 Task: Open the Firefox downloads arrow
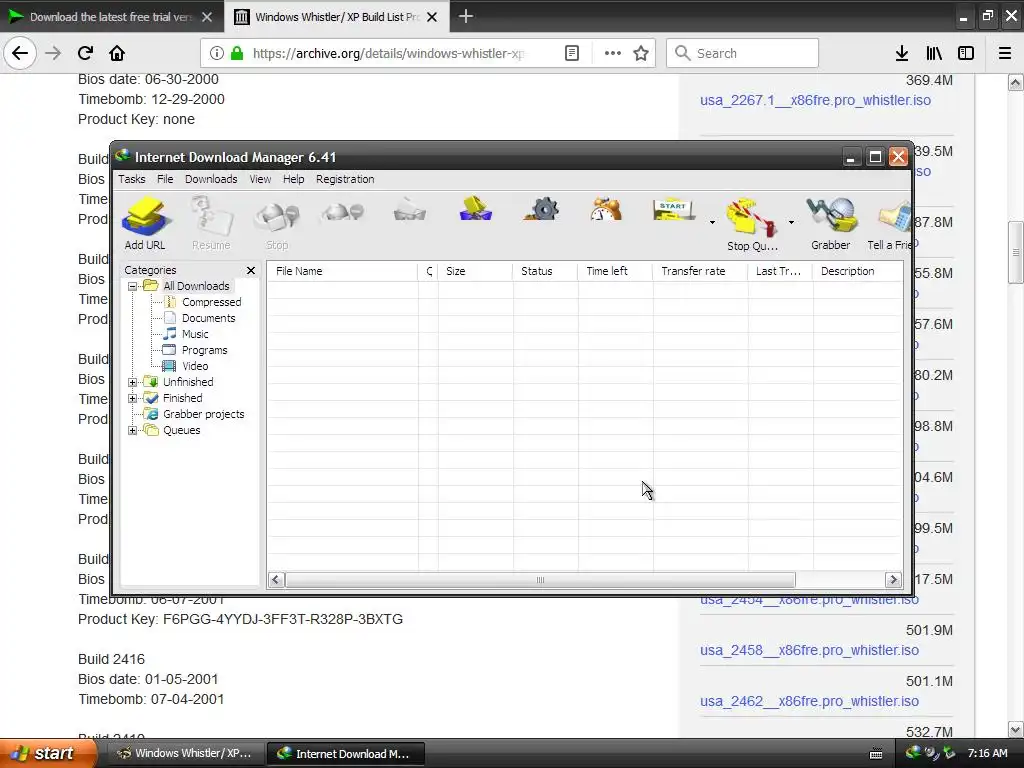(902, 54)
